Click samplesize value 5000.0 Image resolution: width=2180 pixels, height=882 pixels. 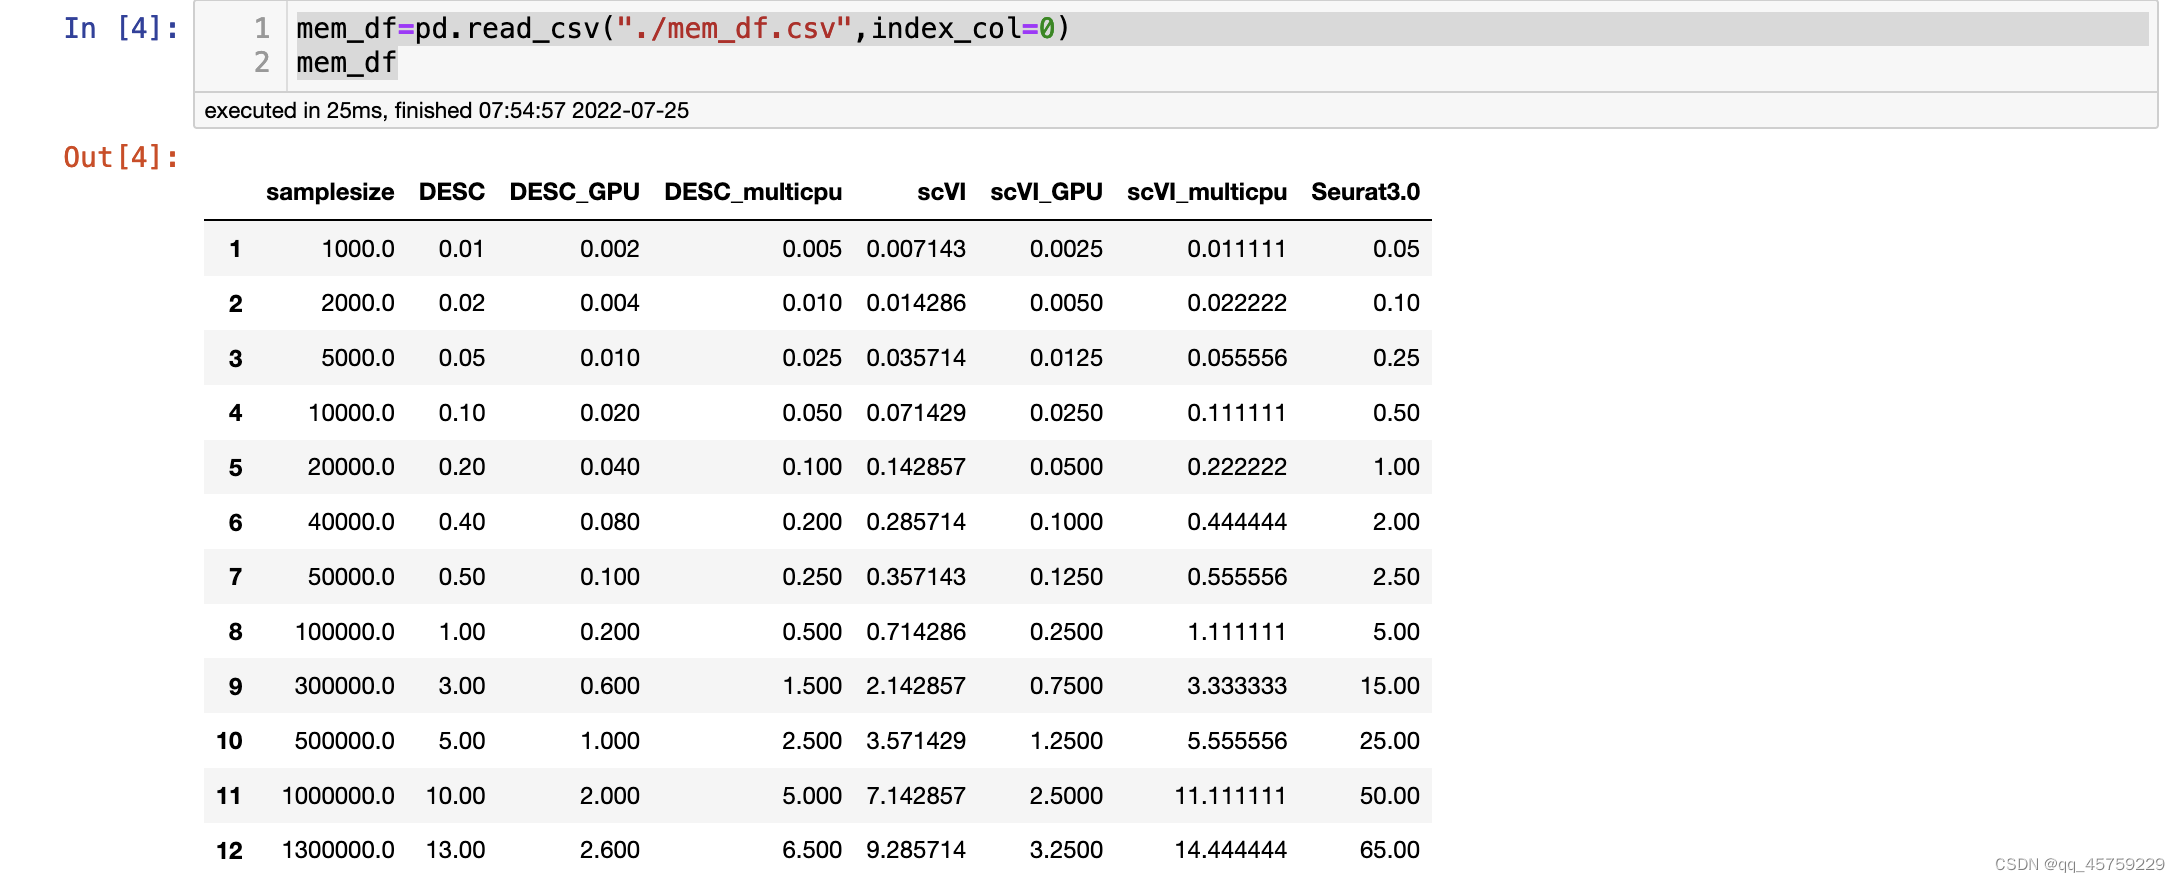358,358
